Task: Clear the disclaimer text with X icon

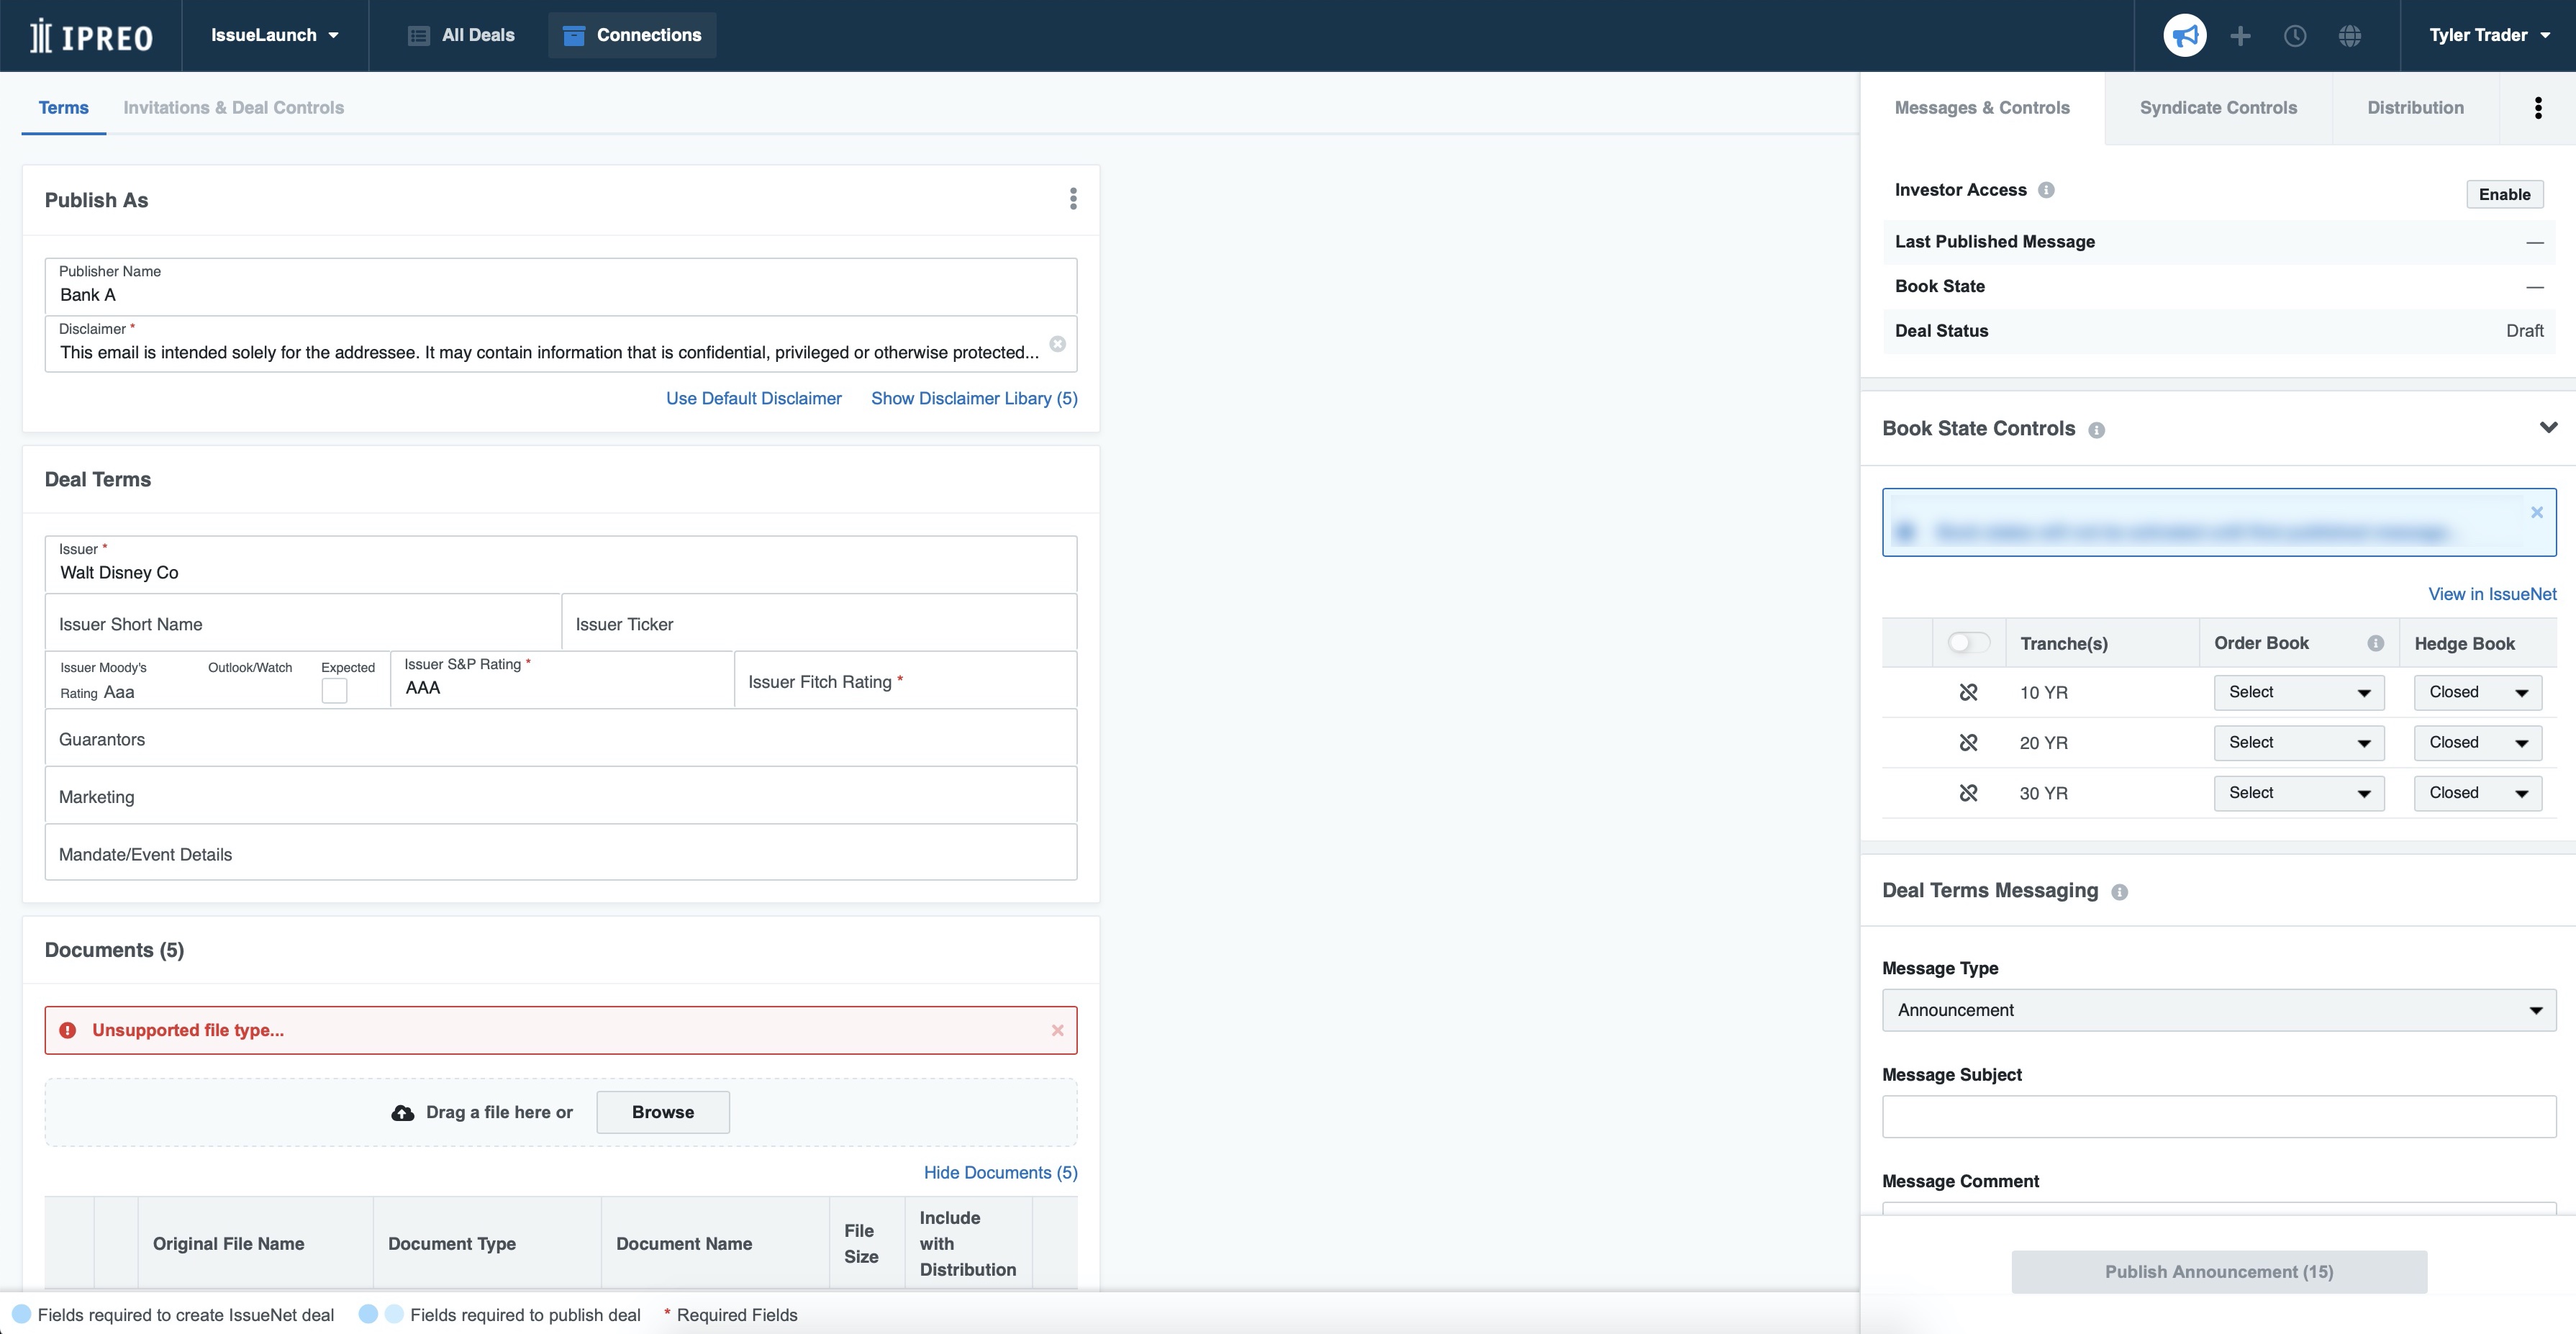Action: tap(1057, 344)
